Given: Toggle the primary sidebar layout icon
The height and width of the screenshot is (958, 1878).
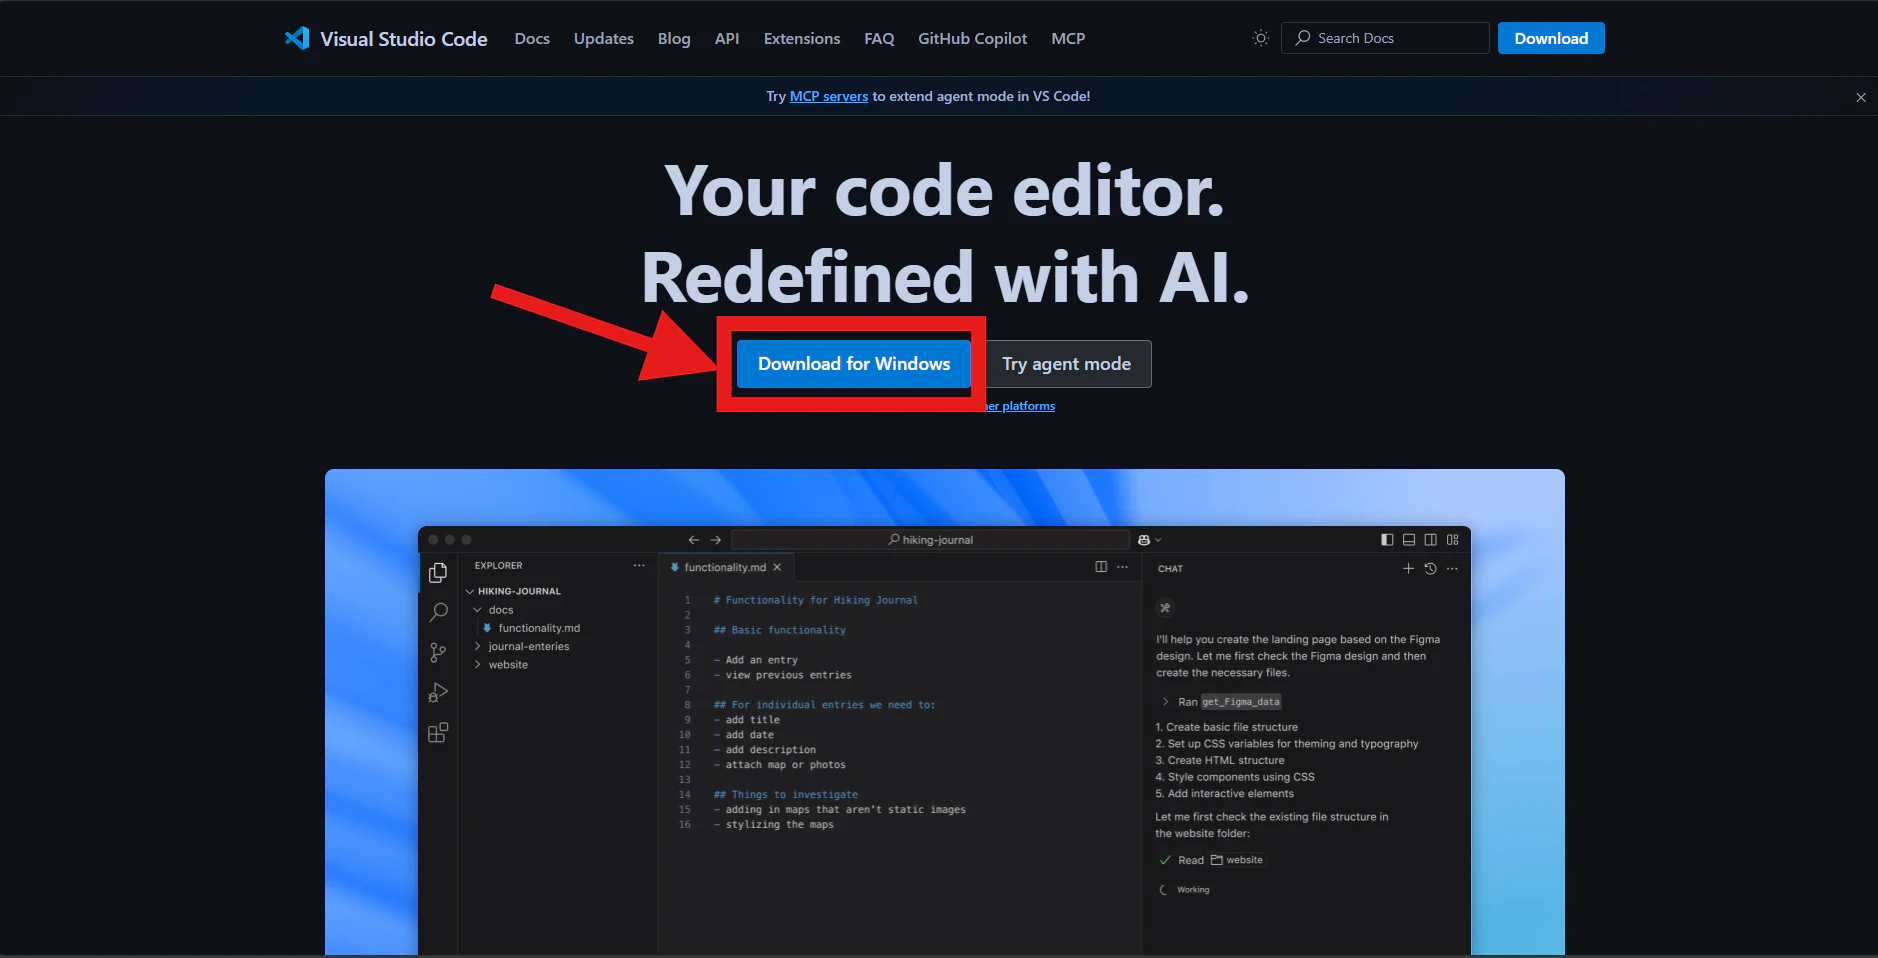Looking at the screenshot, I should coord(1387,540).
